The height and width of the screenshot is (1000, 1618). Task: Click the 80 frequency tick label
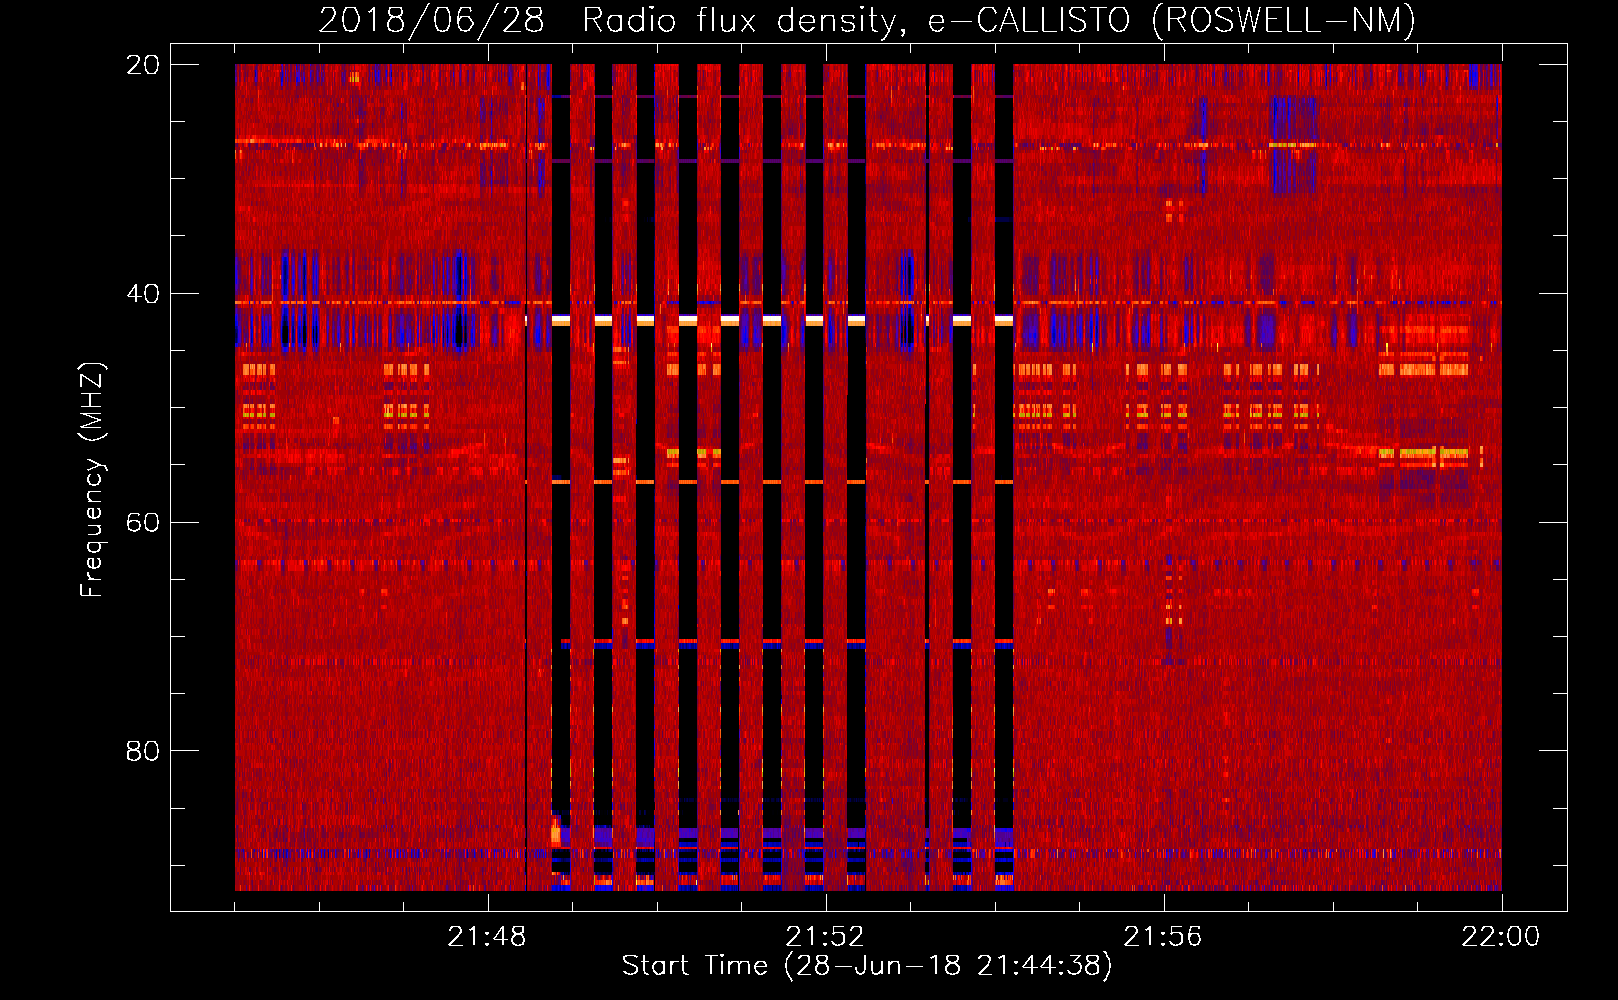[x=143, y=751]
